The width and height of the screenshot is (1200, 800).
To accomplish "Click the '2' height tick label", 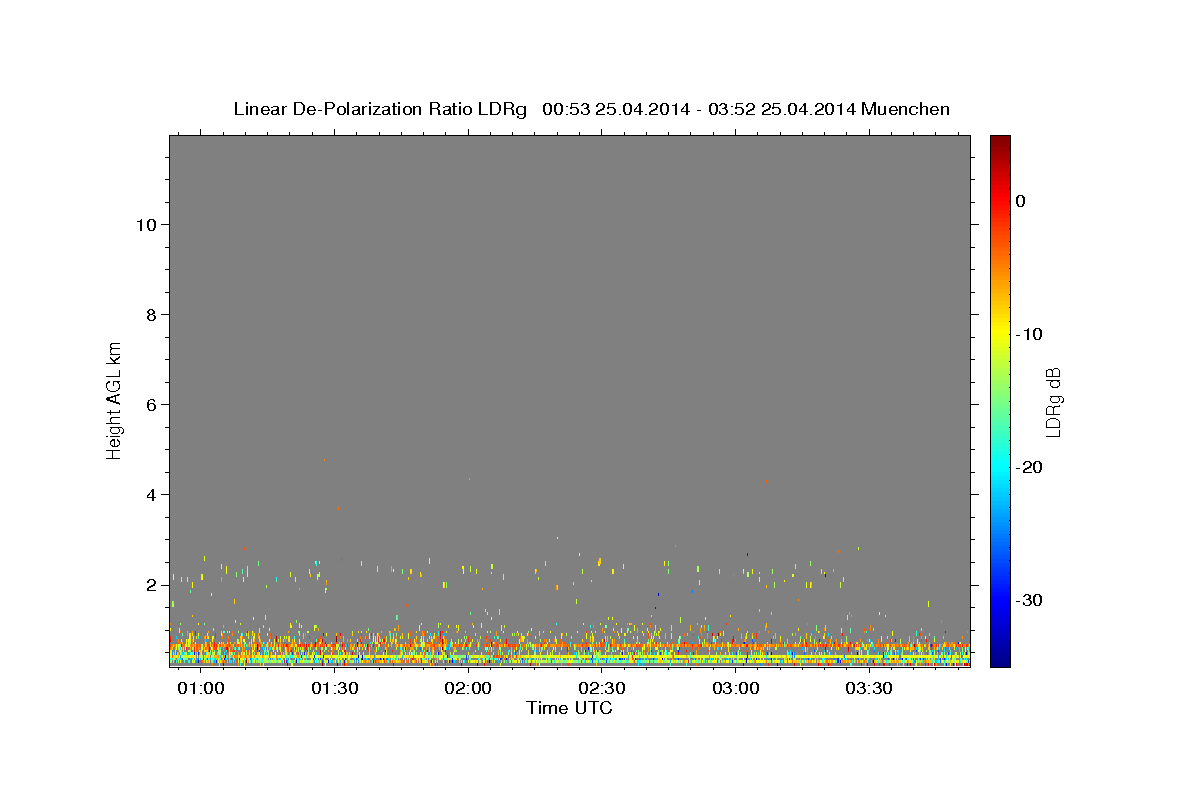I will [x=150, y=585].
